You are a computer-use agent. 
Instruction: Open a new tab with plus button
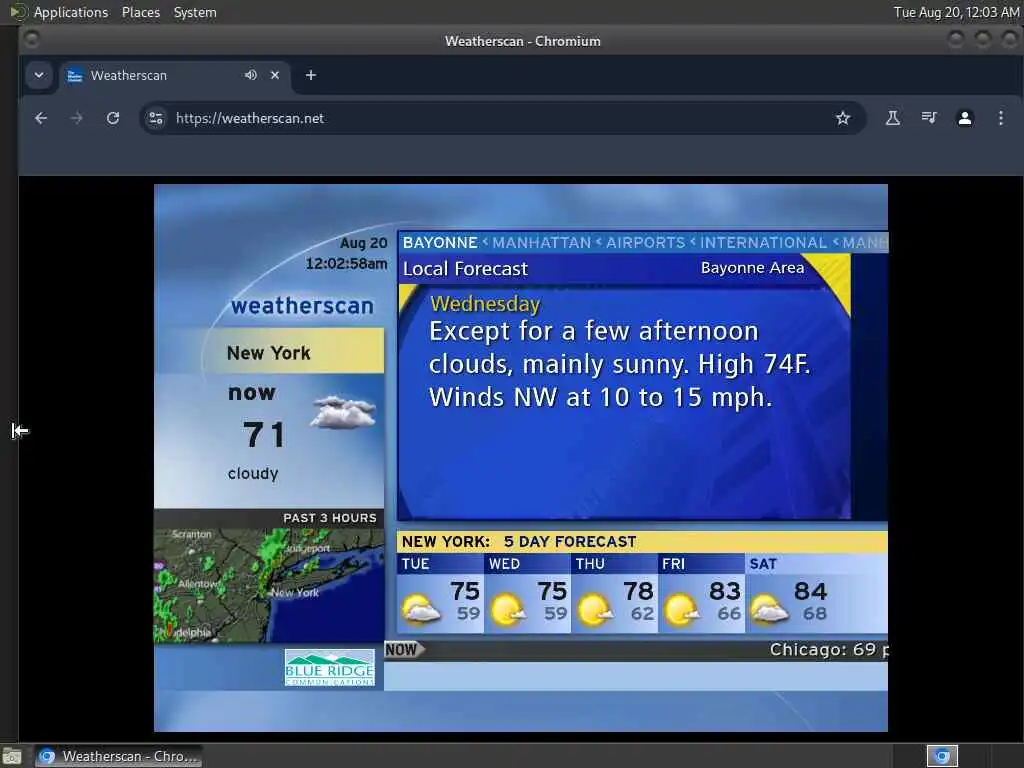pos(311,75)
